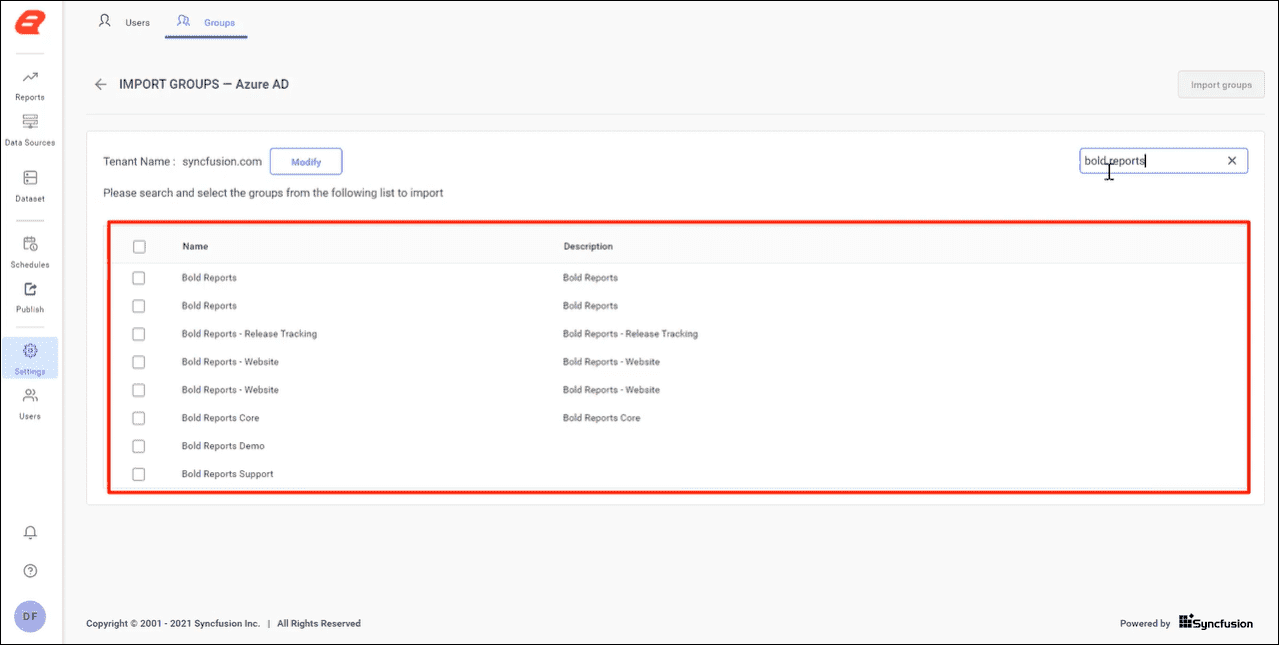This screenshot has height=645, width=1279.
Task: Check the first Bold Reports group
Action: tap(139, 278)
